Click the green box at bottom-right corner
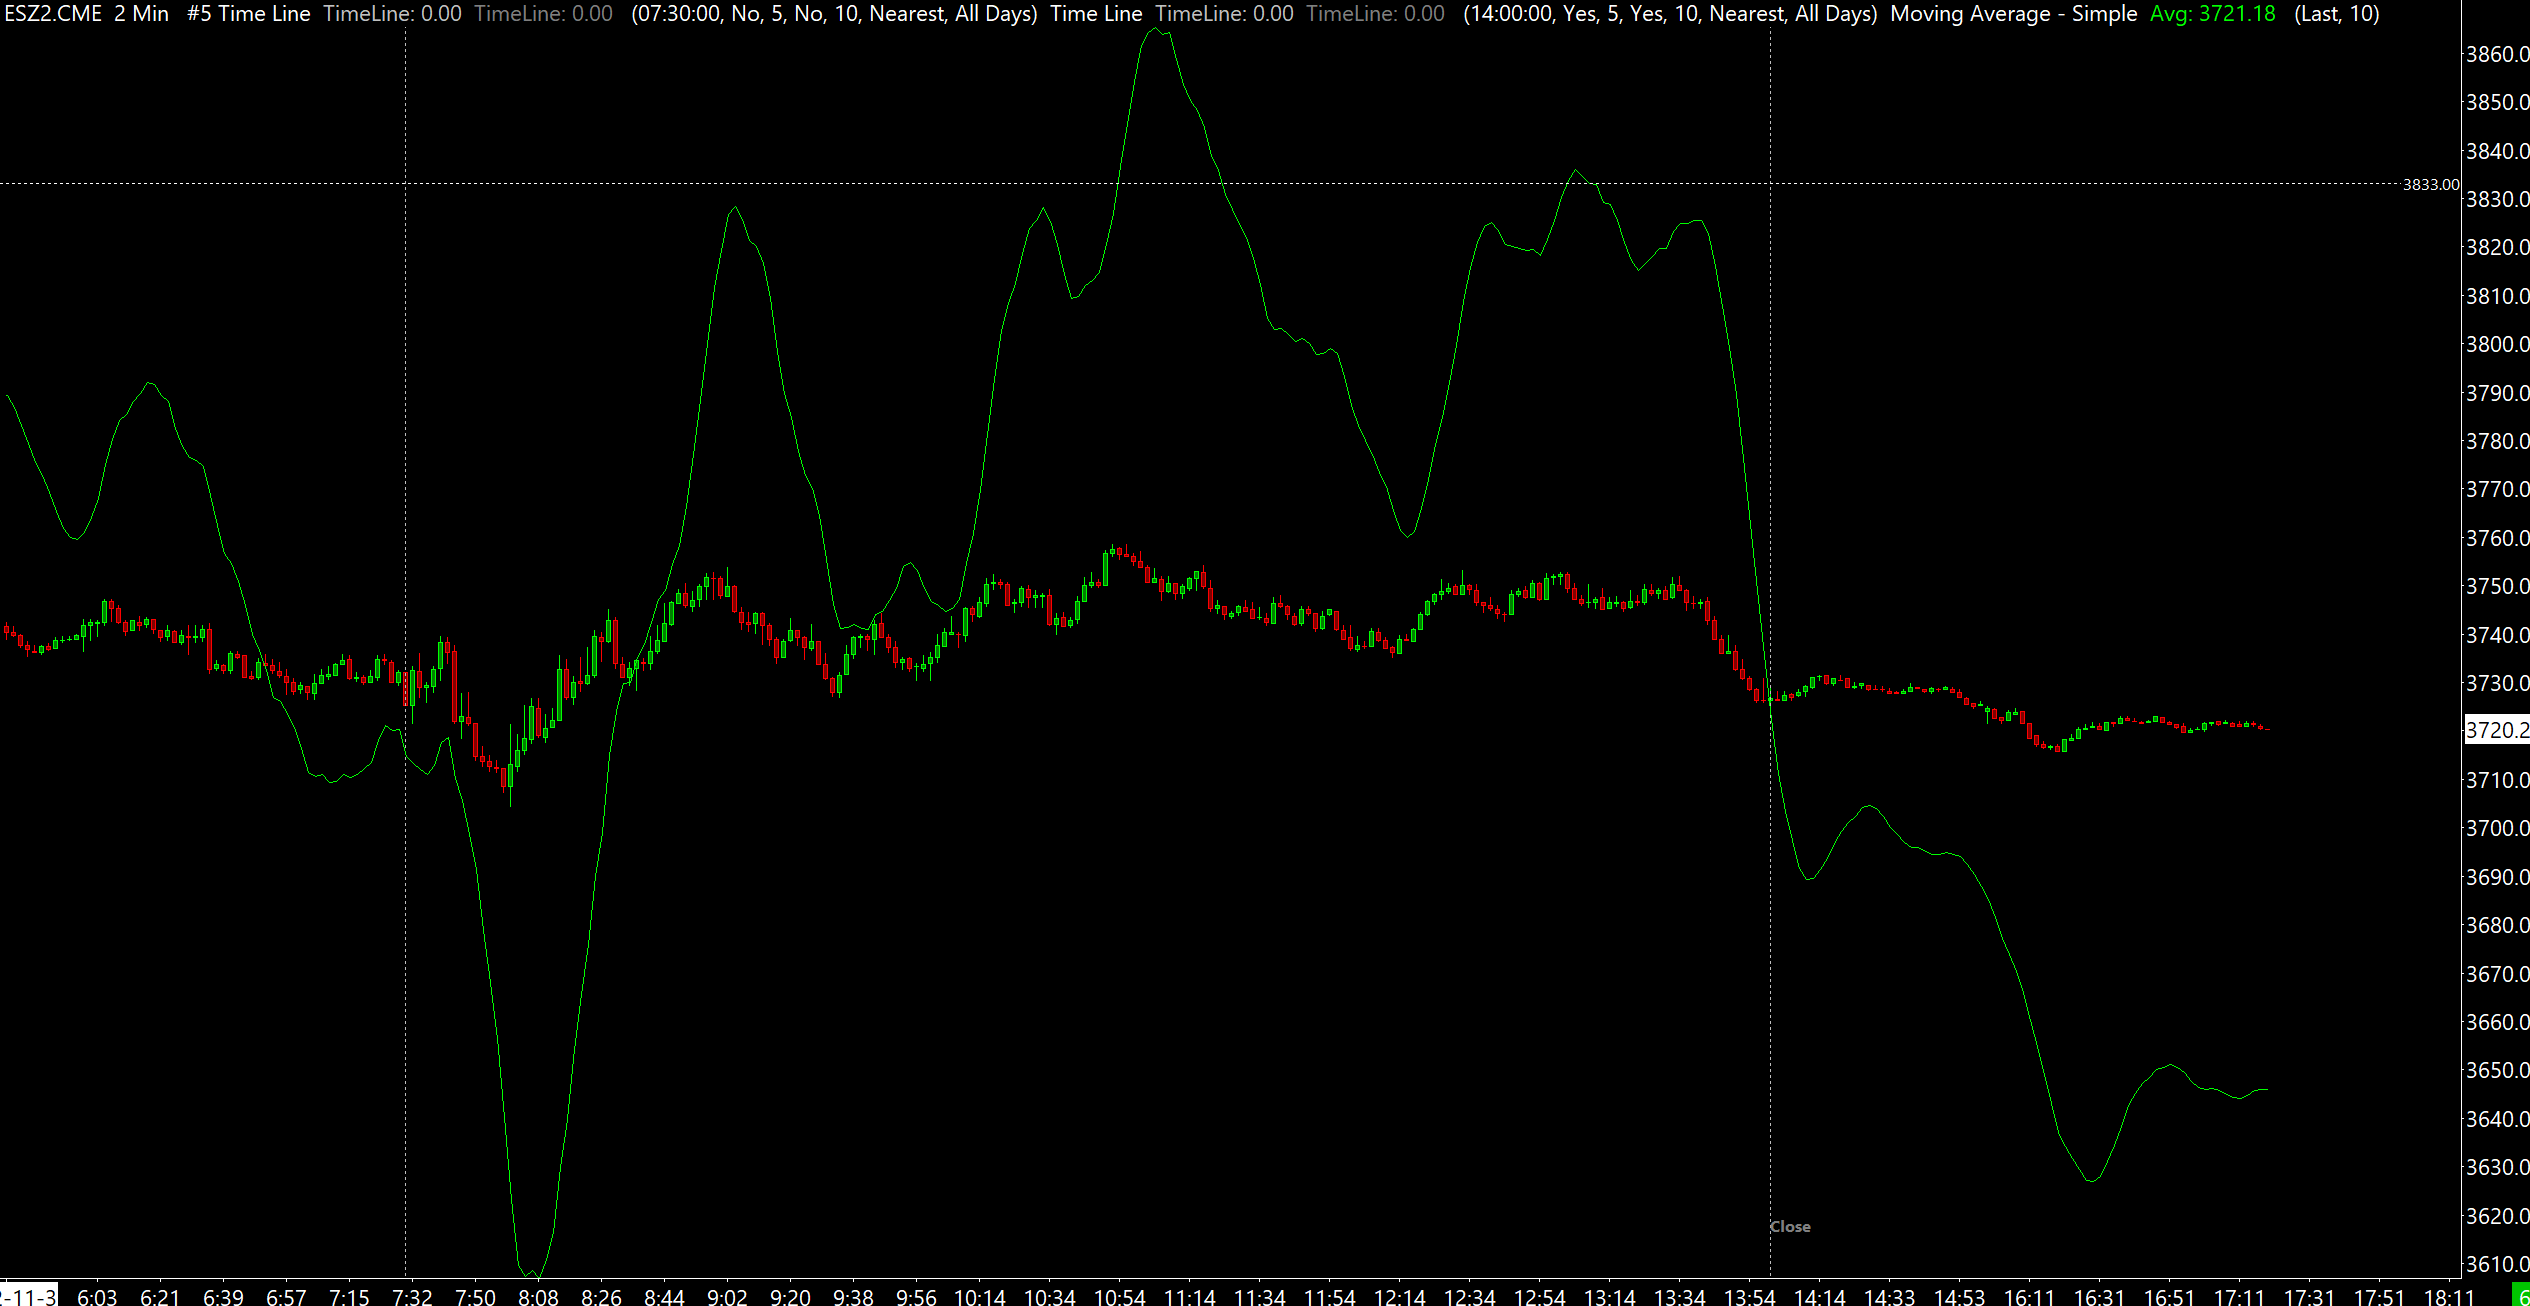Image resolution: width=2530 pixels, height=1306 pixels. point(2521,1296)
